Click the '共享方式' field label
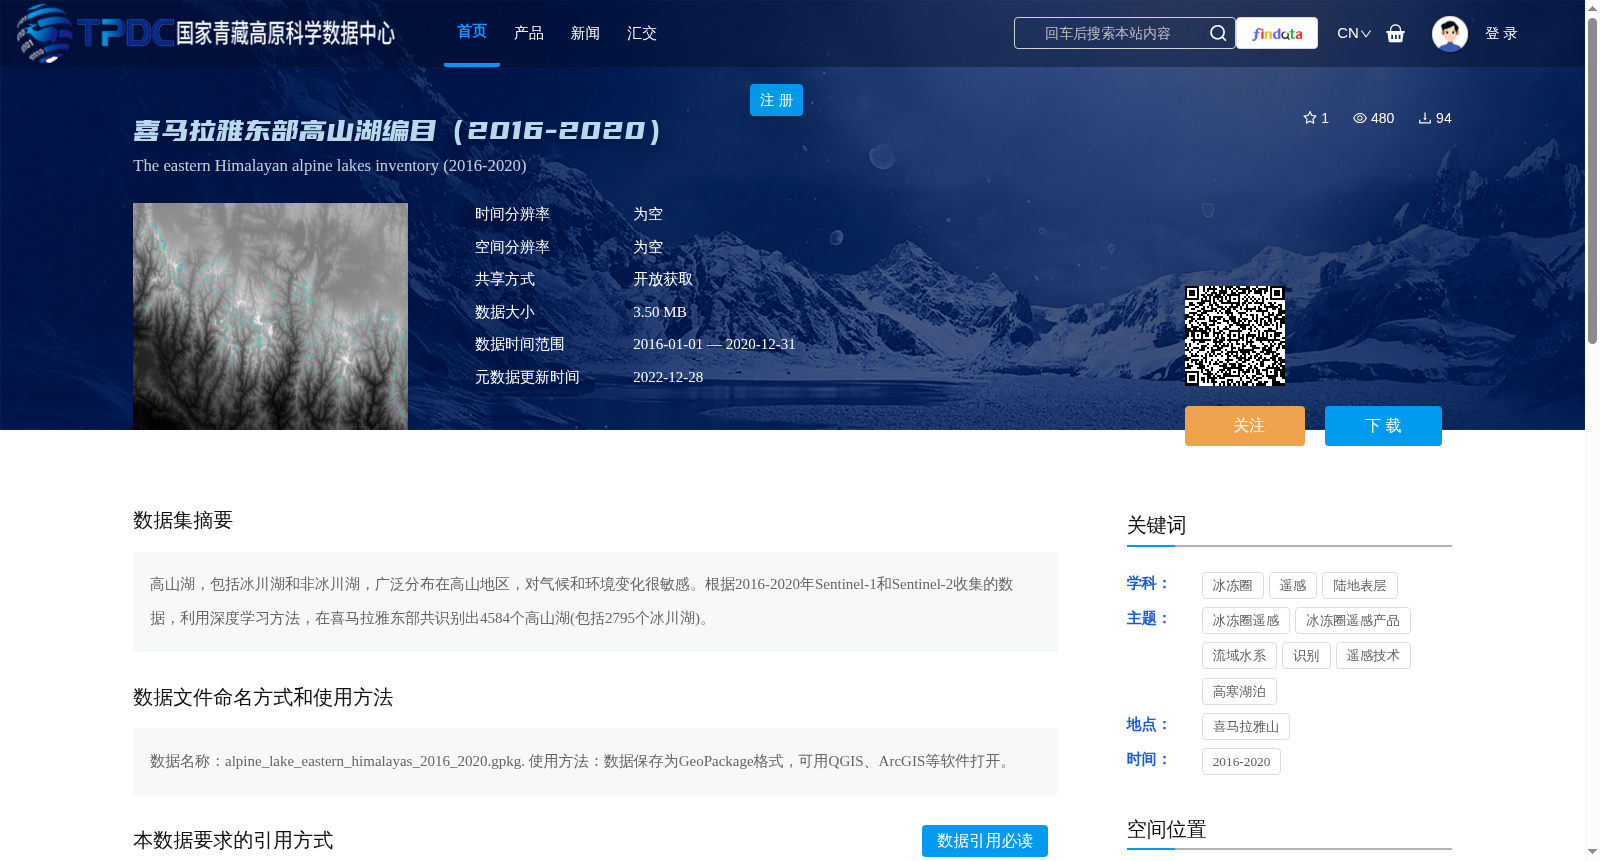 [505, 279]
